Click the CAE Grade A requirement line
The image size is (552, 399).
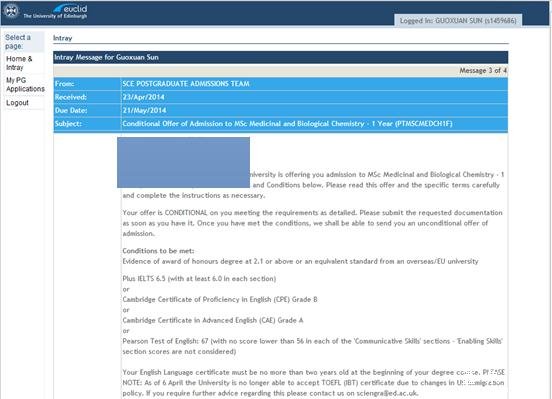point(213,320)
